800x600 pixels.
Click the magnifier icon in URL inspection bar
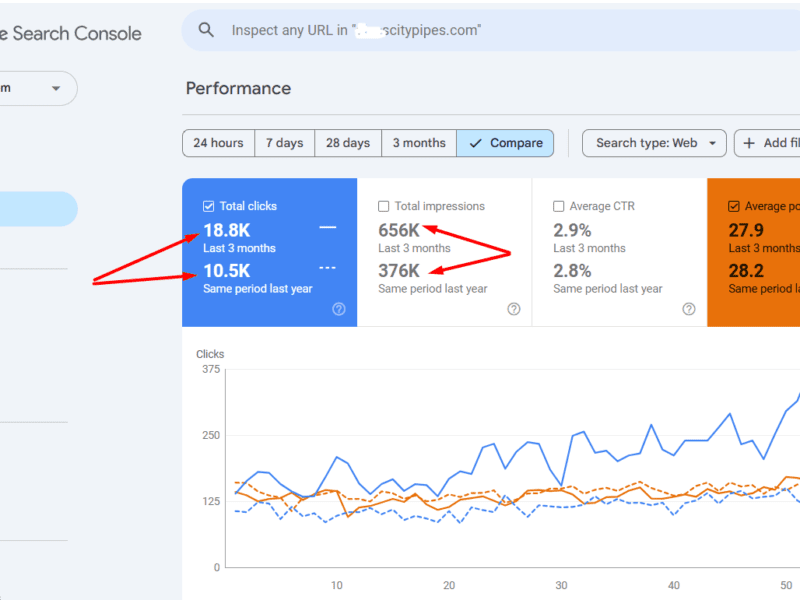coord(207,30)
